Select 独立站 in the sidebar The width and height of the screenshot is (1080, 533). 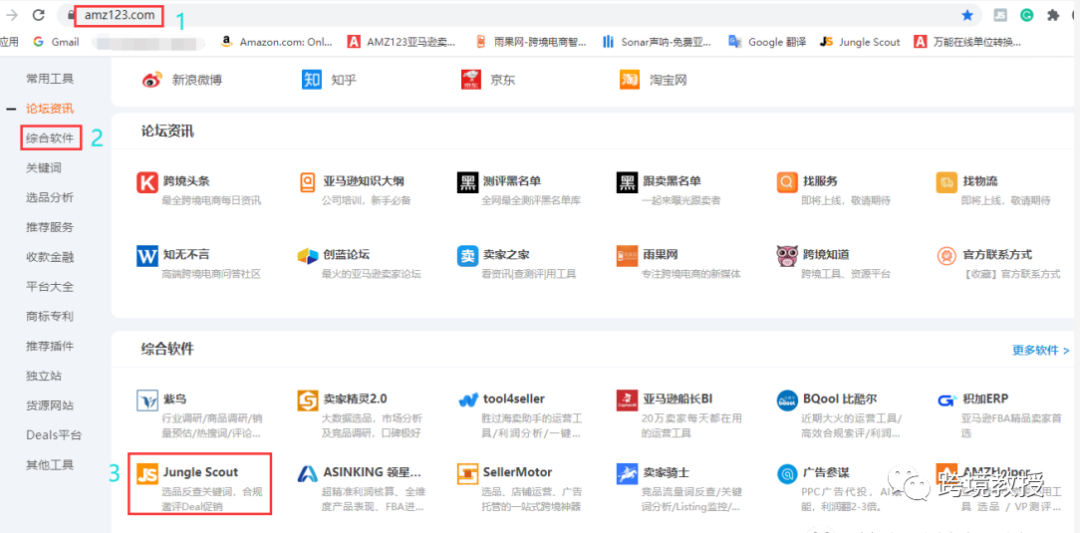pos(43,376)
